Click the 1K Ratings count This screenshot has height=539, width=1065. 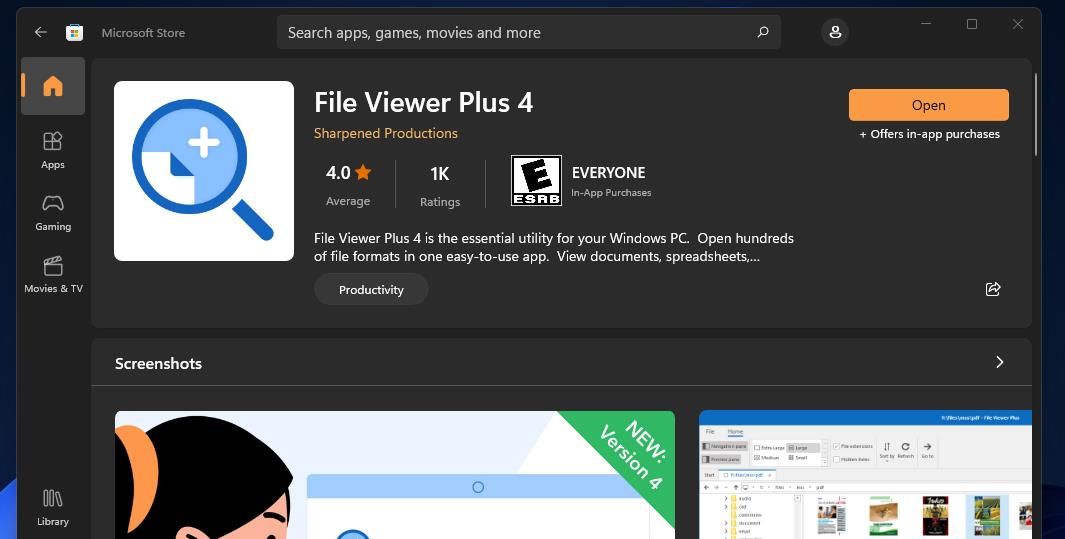click(439, 185)
